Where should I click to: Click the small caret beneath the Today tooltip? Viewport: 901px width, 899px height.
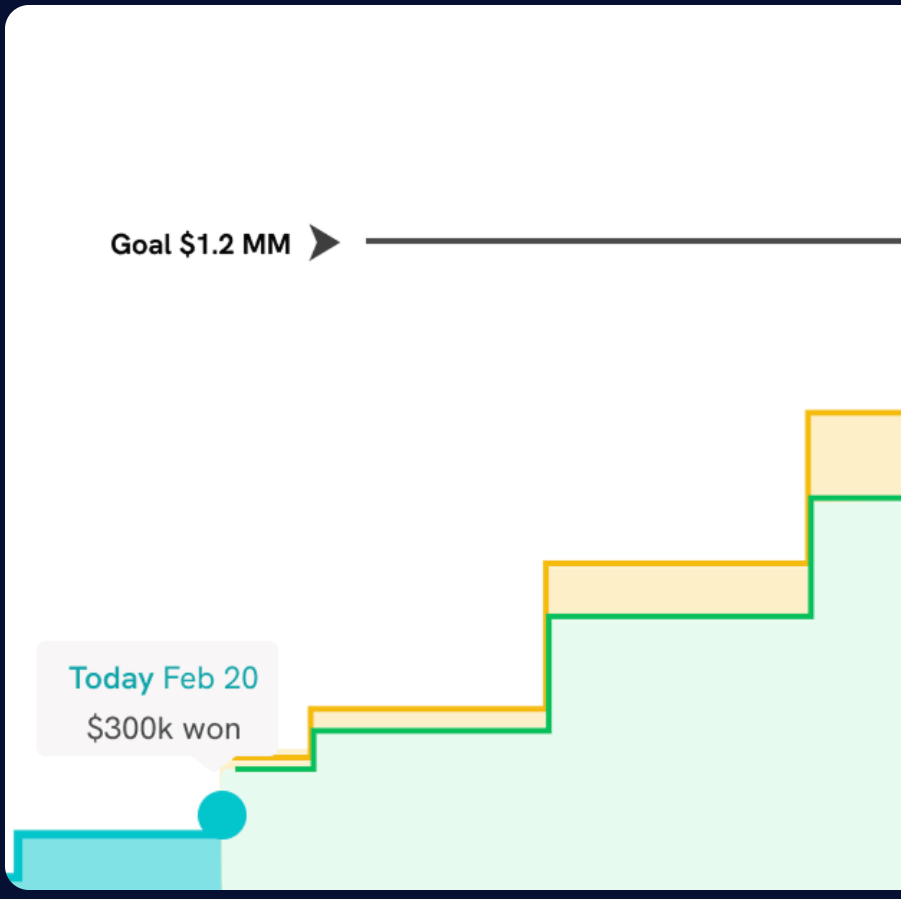212,763
